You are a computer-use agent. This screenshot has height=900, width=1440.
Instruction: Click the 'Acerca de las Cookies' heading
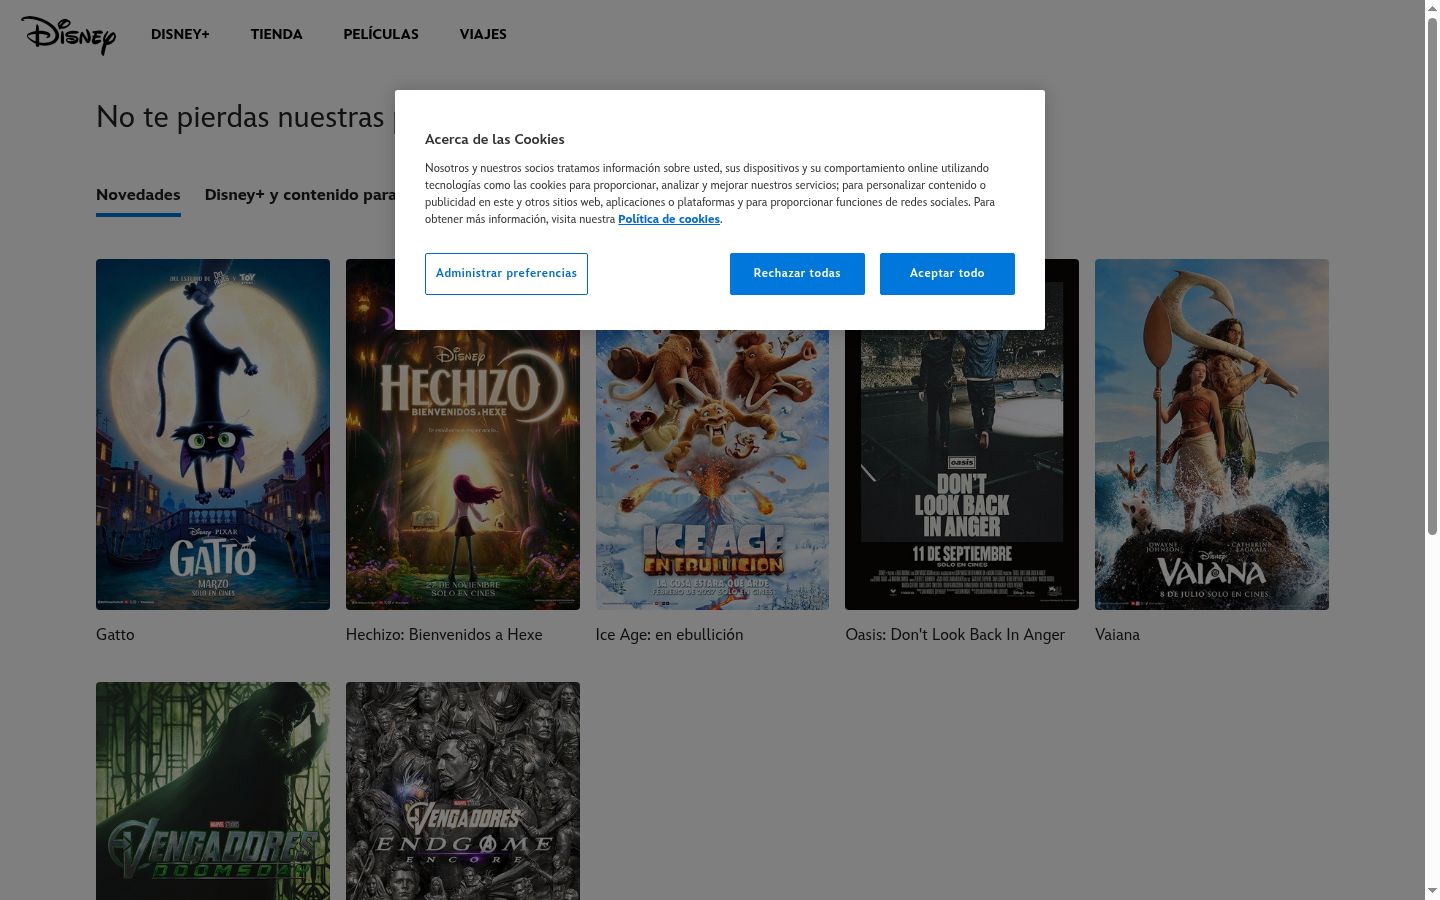click(x=495, y=139)
